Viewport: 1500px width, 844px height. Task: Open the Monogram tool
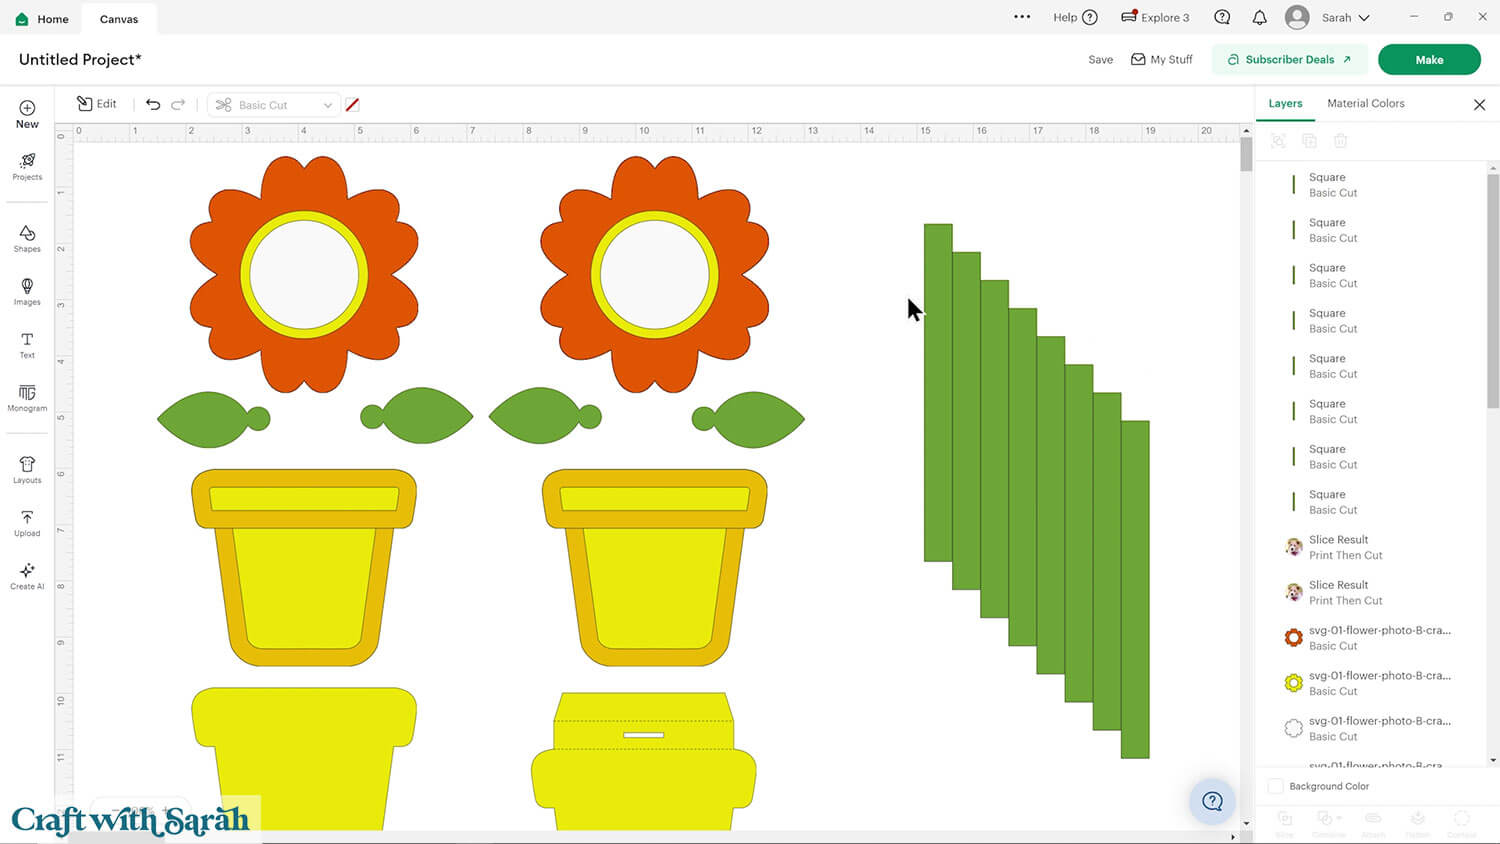pos(27,398)
